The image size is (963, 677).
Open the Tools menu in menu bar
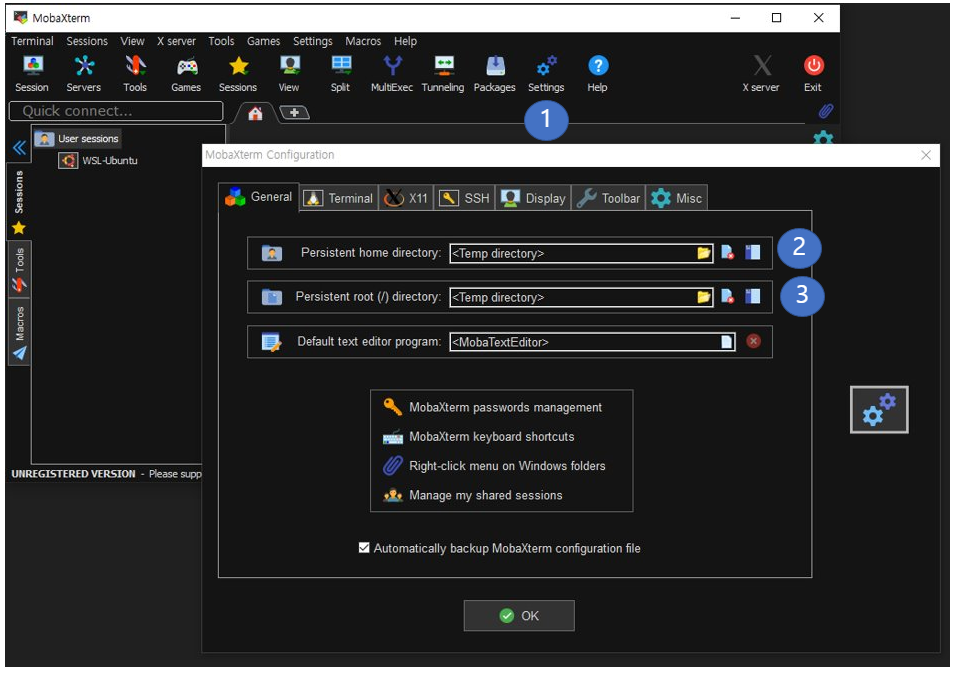(221, 41)
